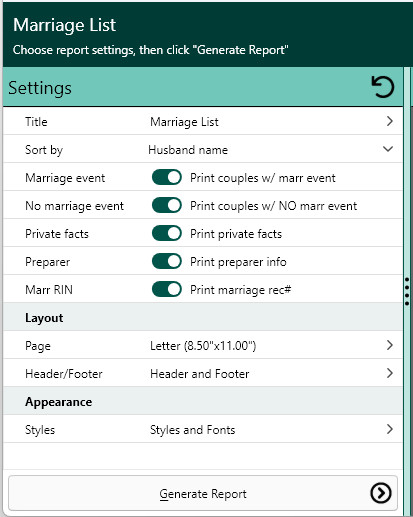Toggle Print couples w/ marr event switch
Screen dimensions: 413x517
(167, 177)
